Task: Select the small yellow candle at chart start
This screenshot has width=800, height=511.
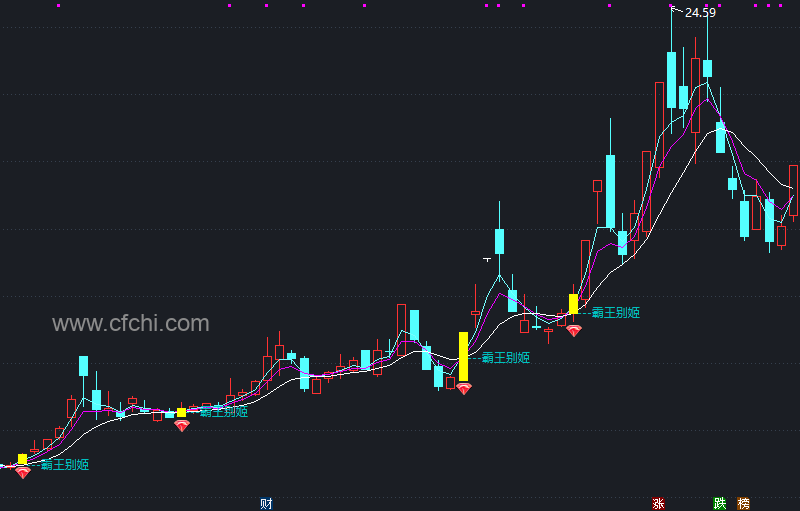Action: tap(22, 459)
